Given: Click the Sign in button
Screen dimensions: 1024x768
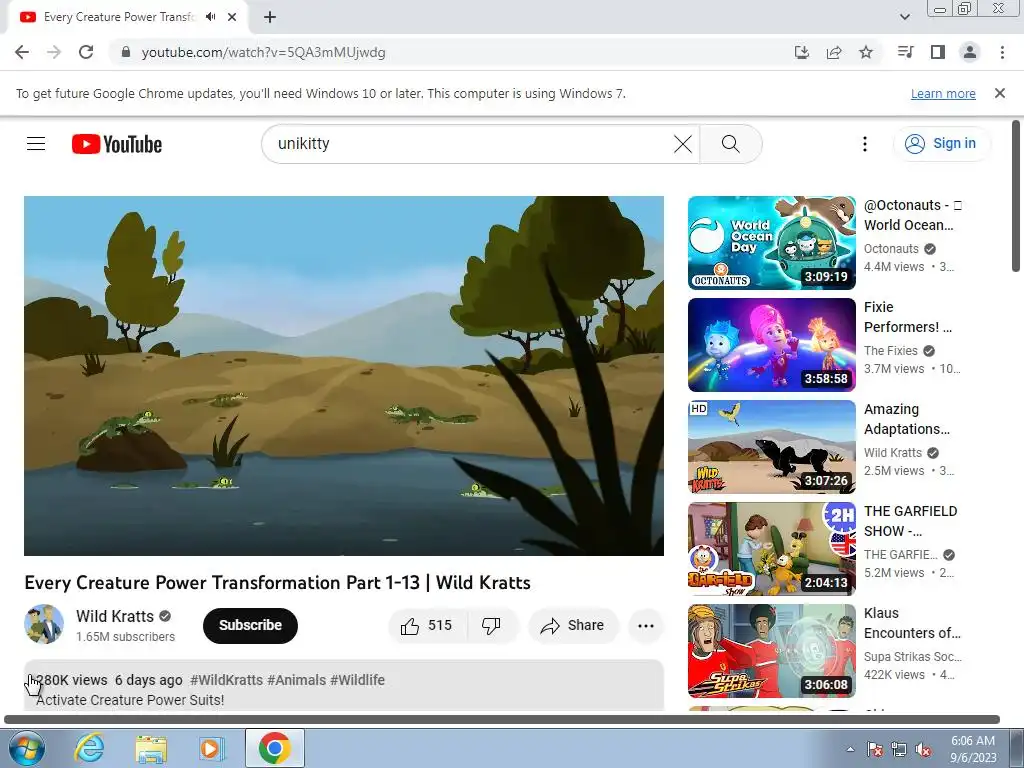Looking at the screenshot, I should point(941,144).
